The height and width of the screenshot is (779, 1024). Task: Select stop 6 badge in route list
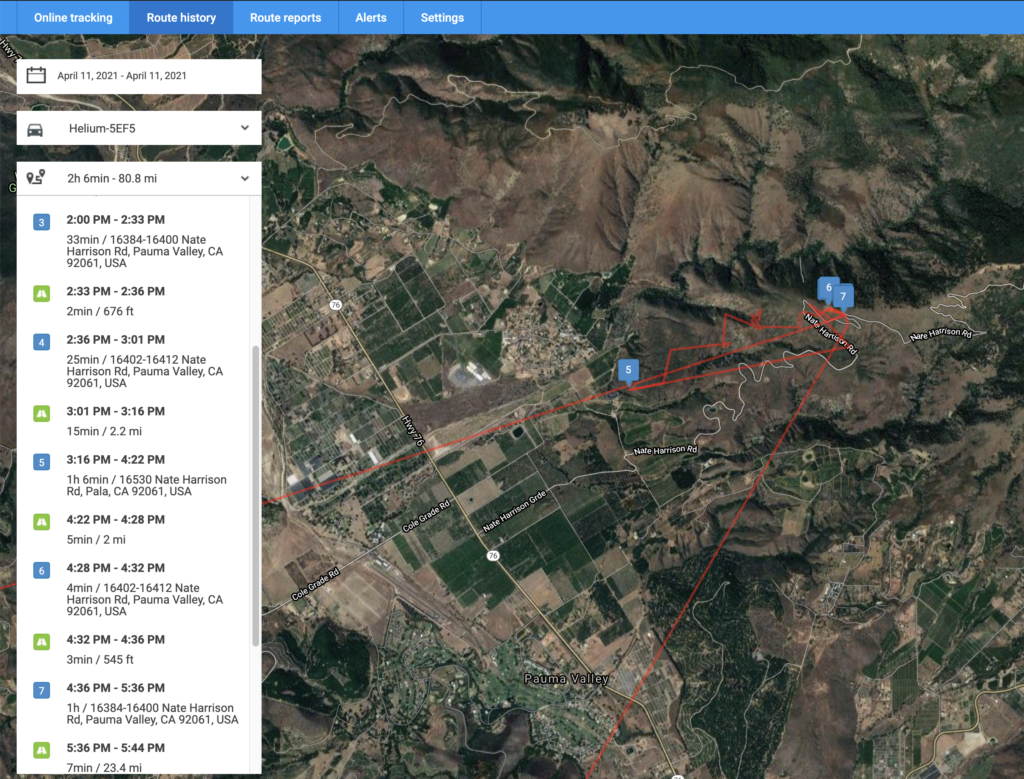[41, 570]
